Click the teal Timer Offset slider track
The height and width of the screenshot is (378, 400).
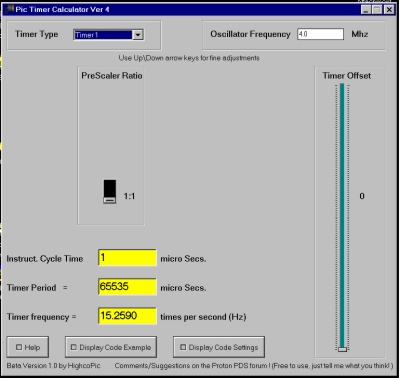point(342,215)
